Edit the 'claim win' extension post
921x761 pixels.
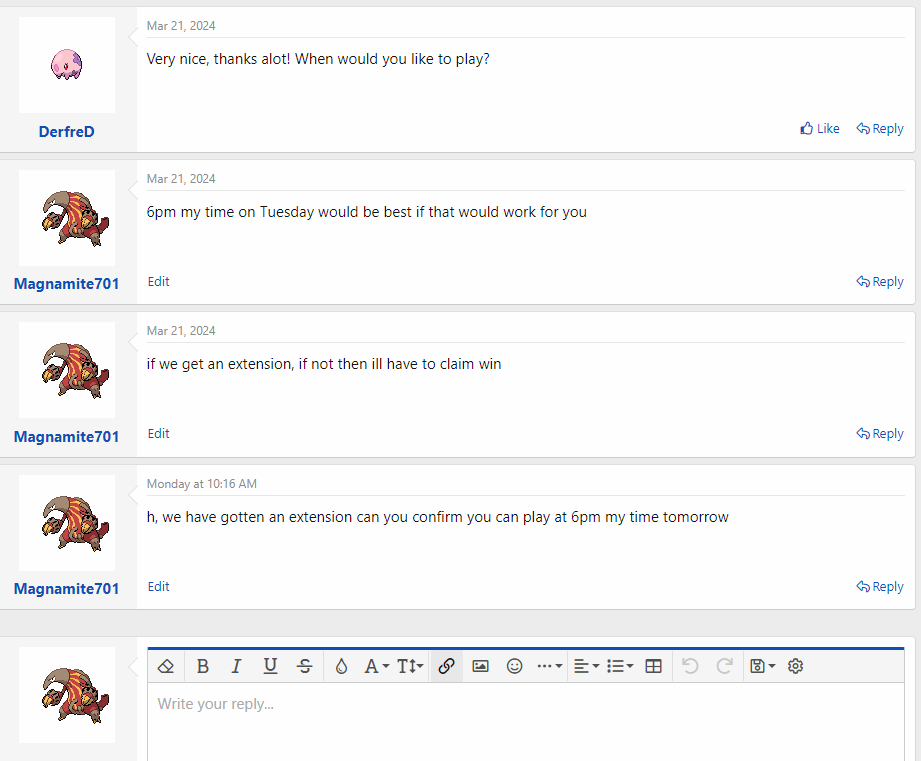[158, 434]
